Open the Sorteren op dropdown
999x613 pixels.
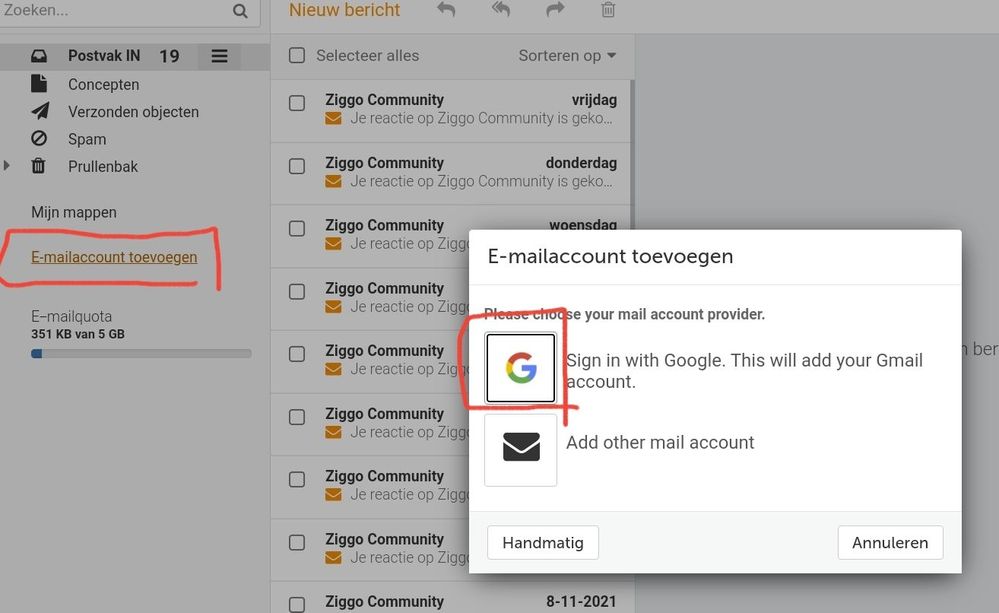click(567, 55)
